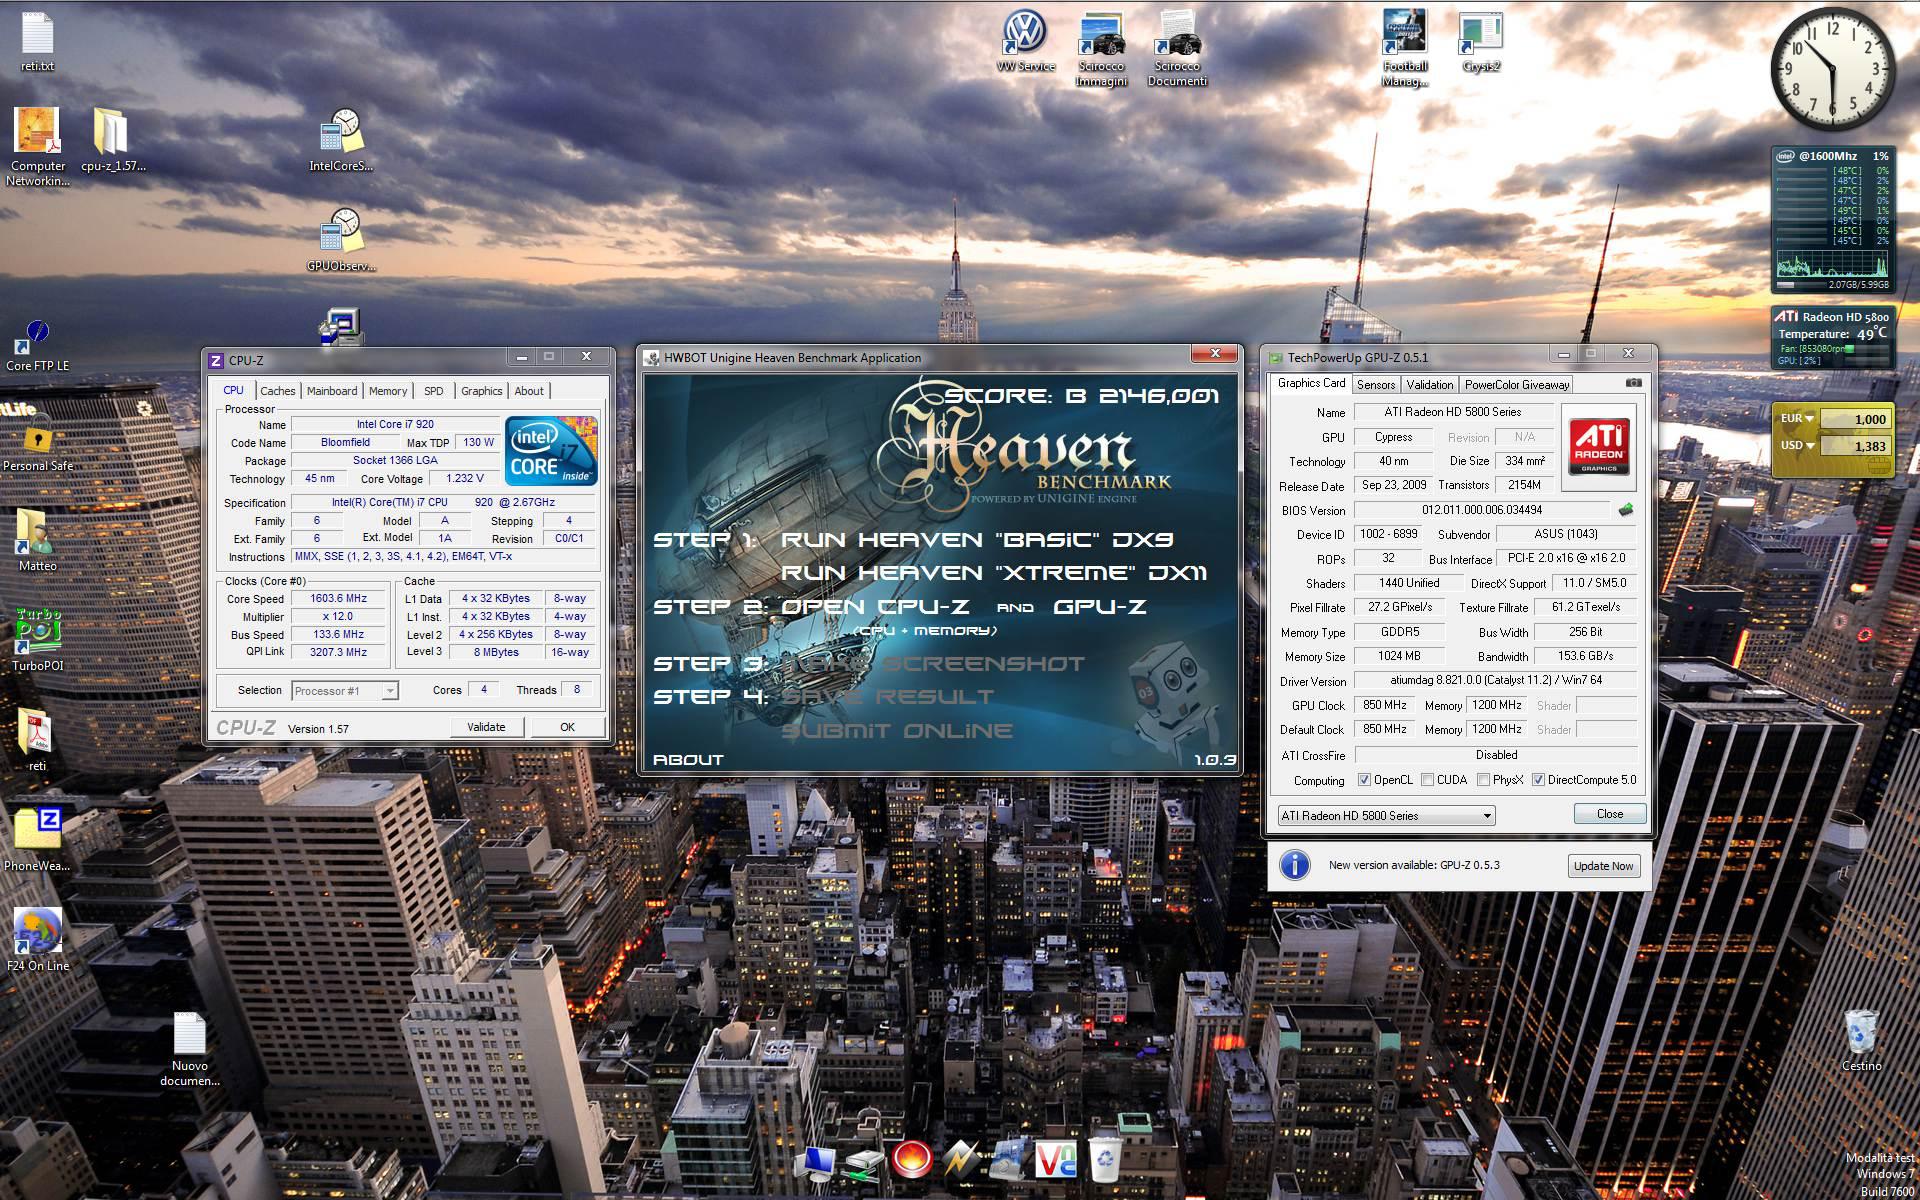Open My Computer in the dock

tap(817, 1162)
